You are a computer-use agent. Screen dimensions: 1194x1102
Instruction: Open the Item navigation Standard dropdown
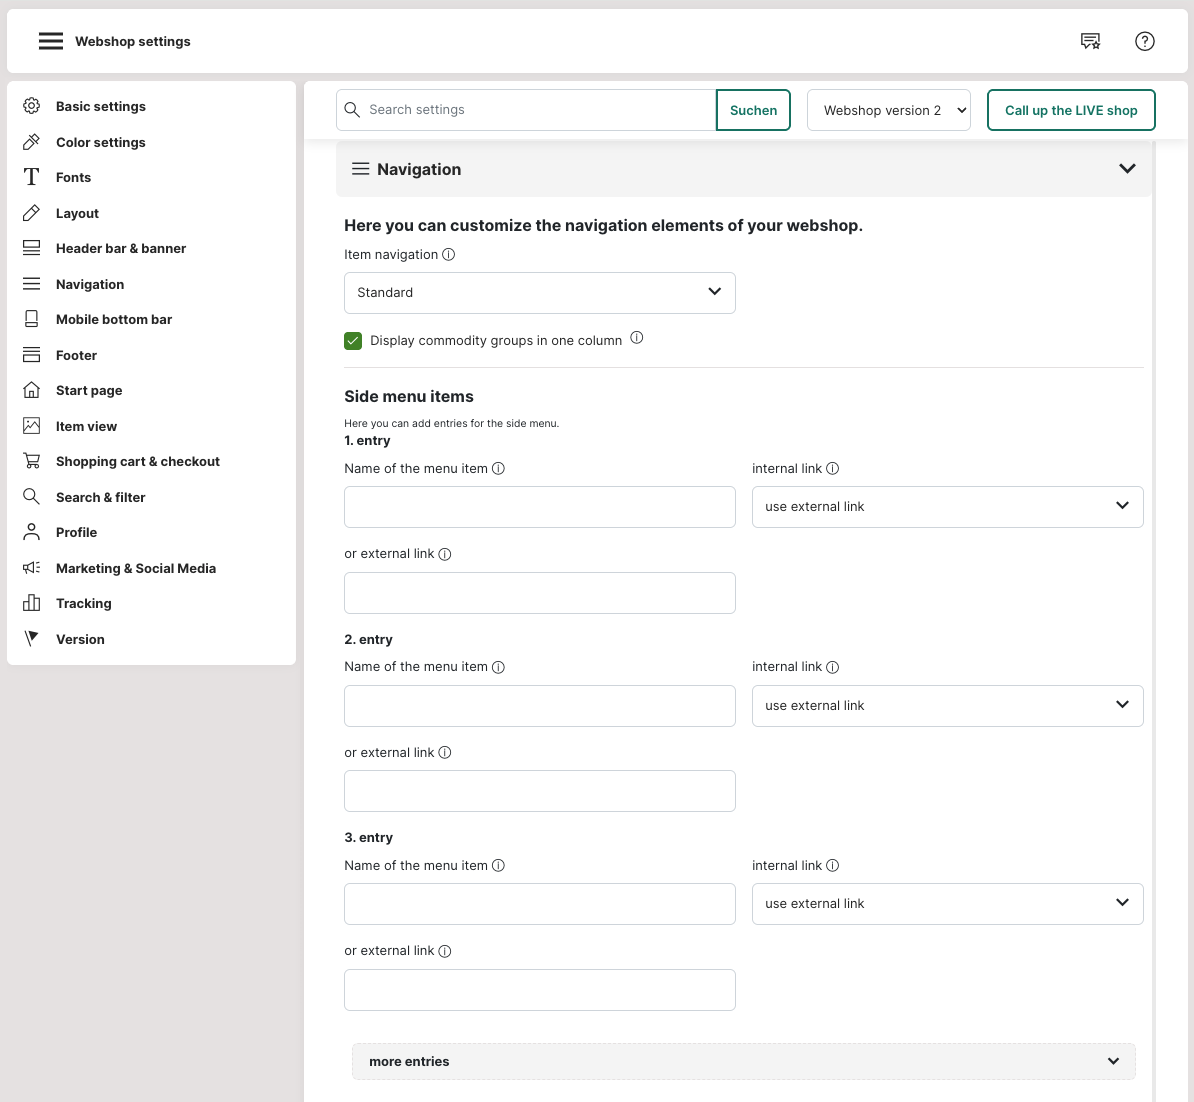point(539,293)
